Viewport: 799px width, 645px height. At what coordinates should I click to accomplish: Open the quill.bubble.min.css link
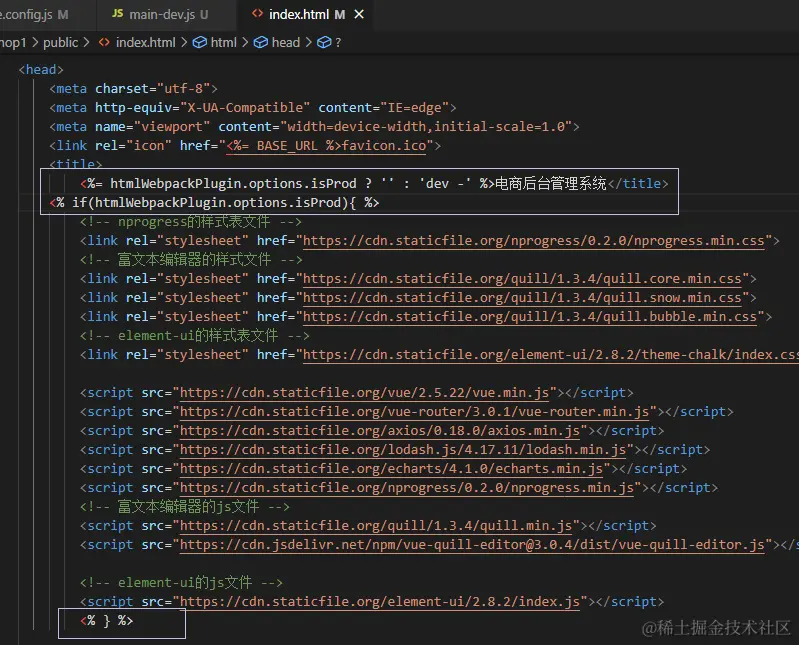[x=530, y=316]
